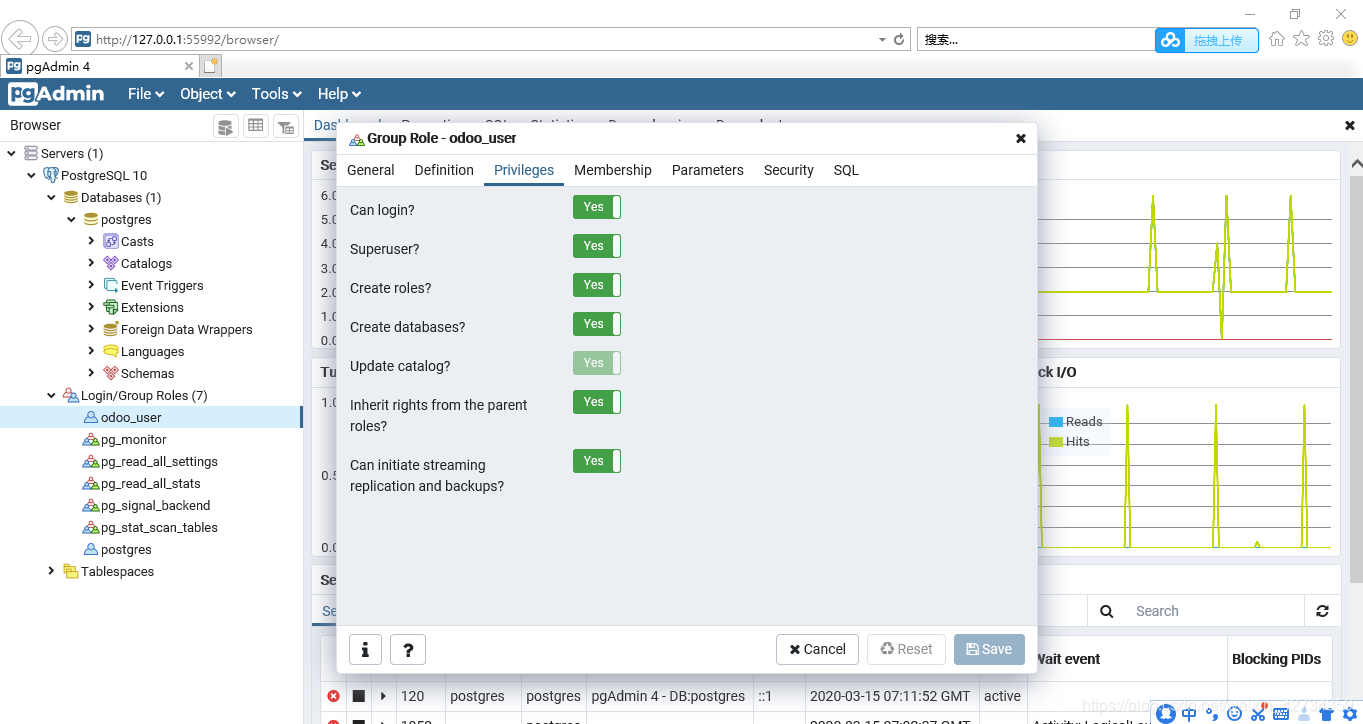1363x724 pixels.
Task: Click the Cancel button
Action: (x=817, y=649)
